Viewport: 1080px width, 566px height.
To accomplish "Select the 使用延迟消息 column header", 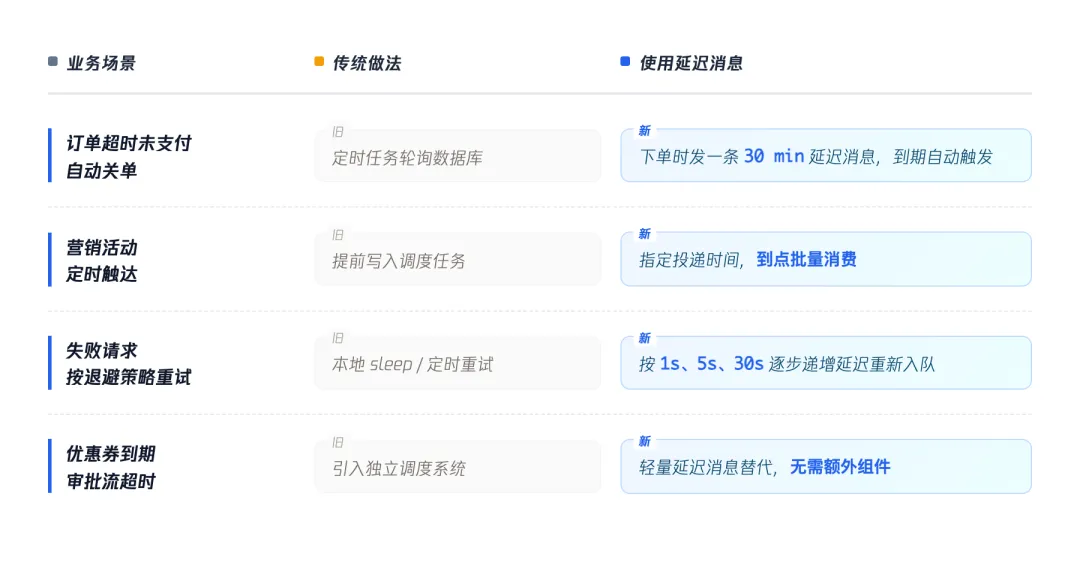I will point(691,63).
